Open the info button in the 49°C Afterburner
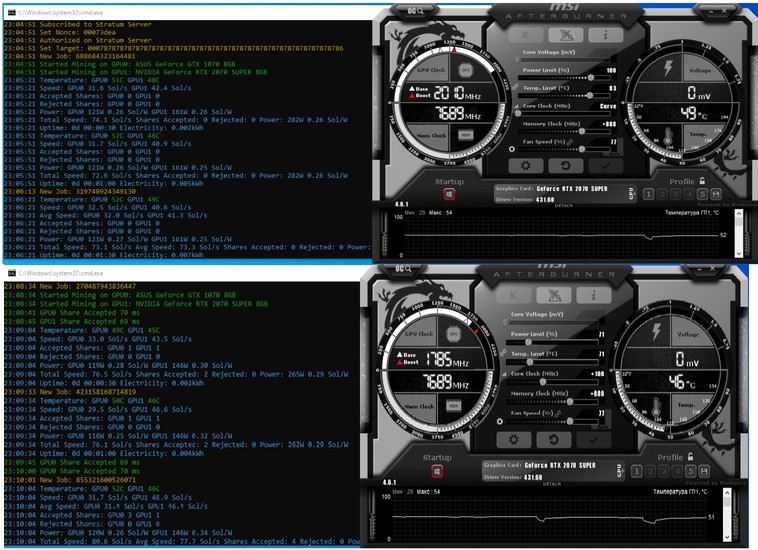Image resolution: width=758 pixels, height=550 pixels. pos(605,35)
